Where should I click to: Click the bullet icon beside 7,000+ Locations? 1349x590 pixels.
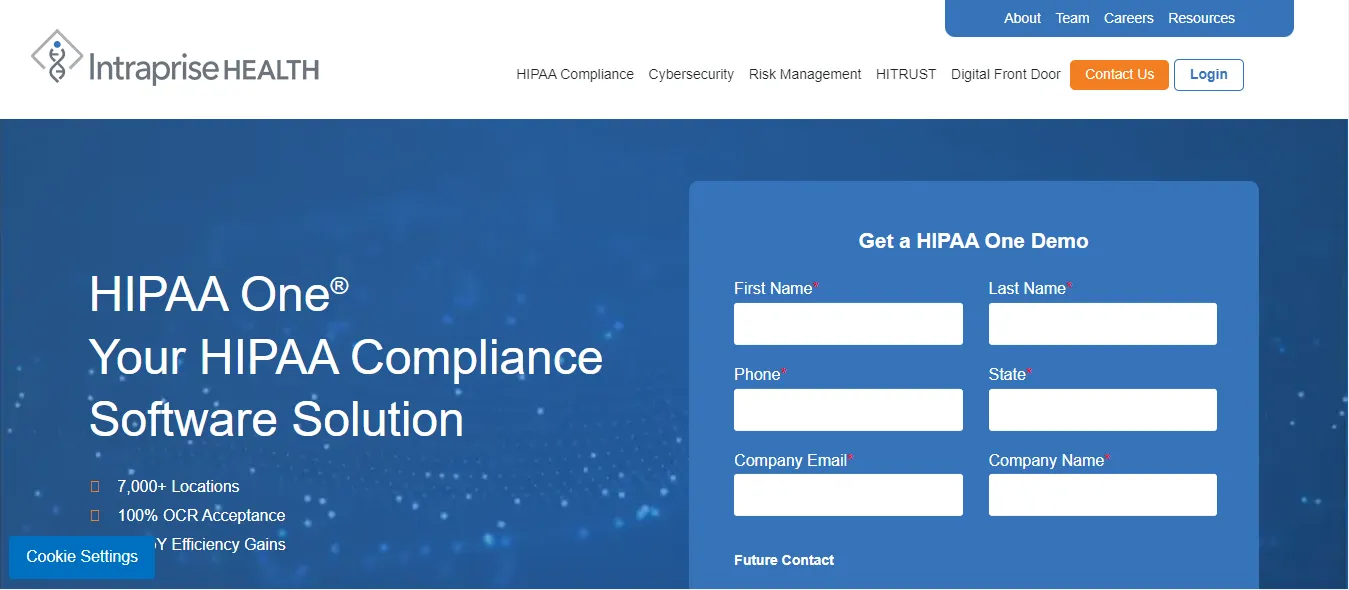point(95,487)
